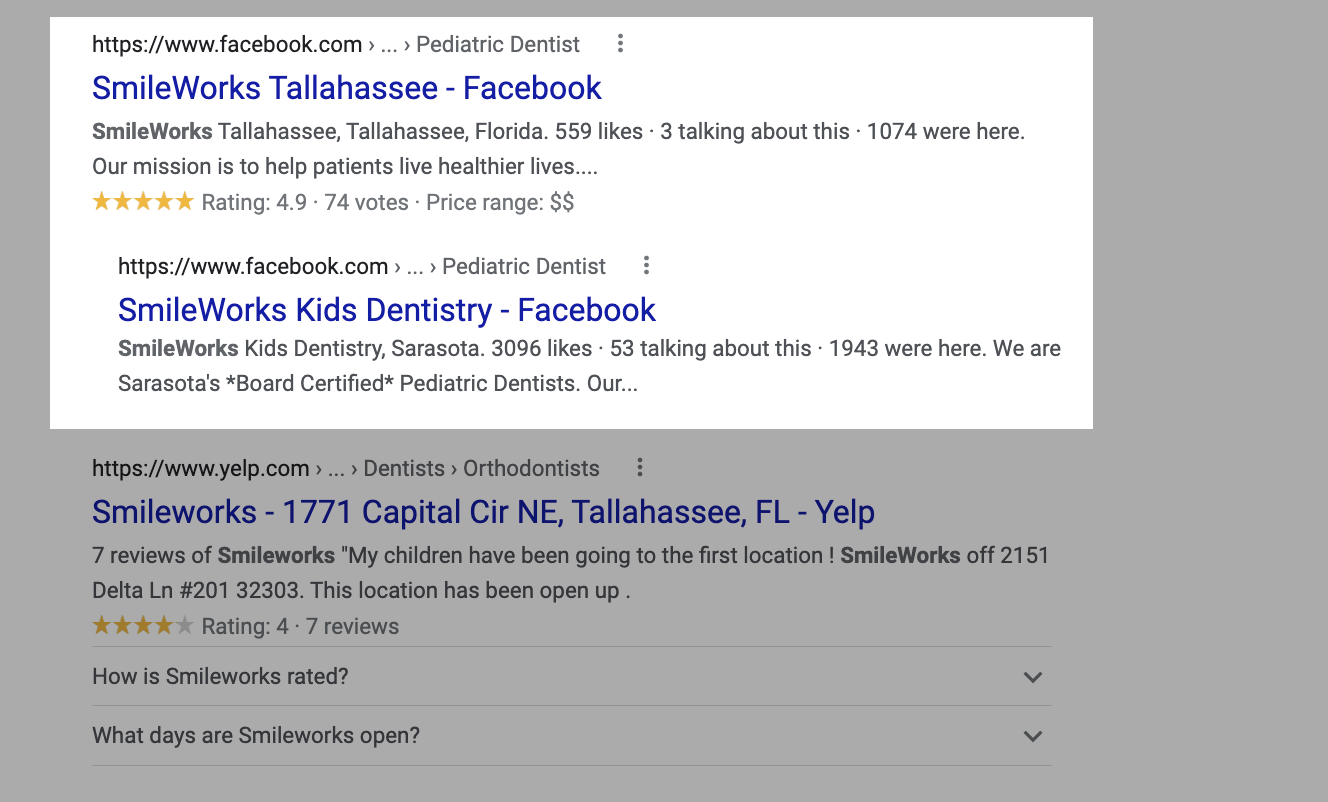Viewport: 1328px width, 802px height.
Task: Open three-dot menu beside SmileWorks Kids Dentistry
Action: pos(647,266)
